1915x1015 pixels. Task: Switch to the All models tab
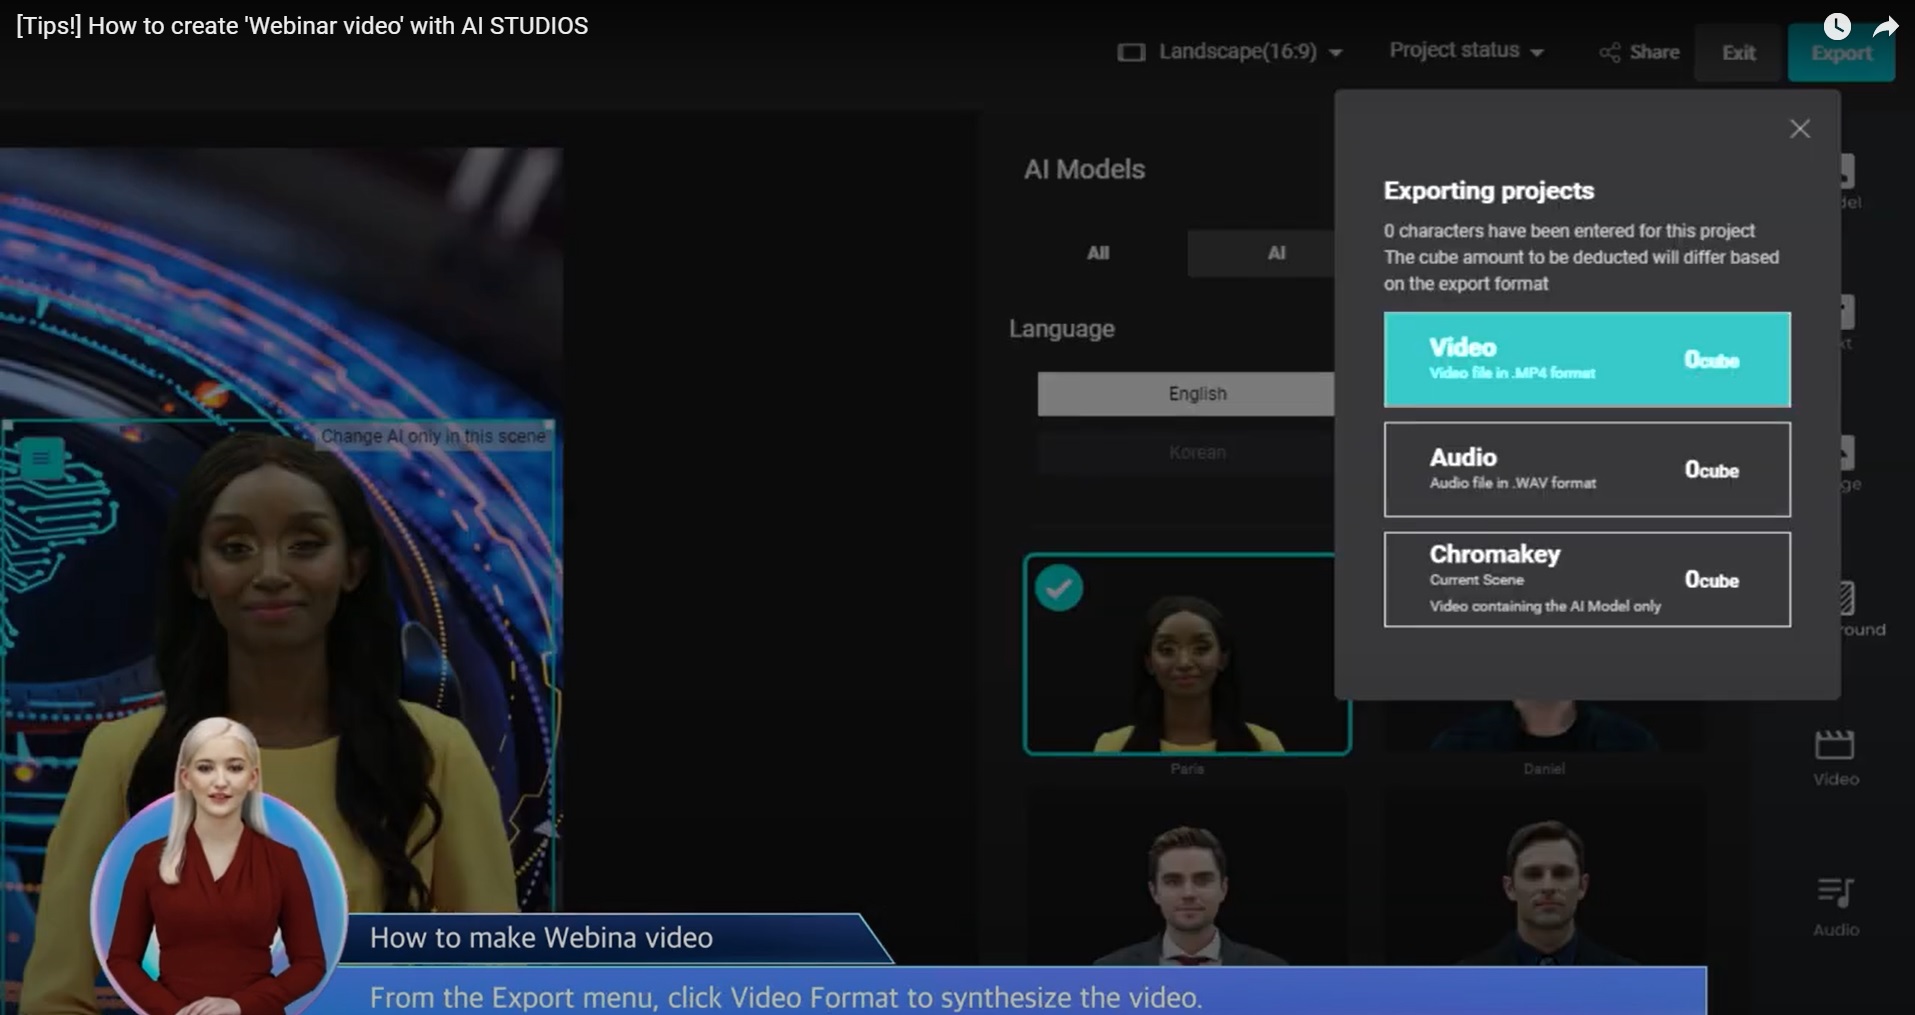[1098, 253]
